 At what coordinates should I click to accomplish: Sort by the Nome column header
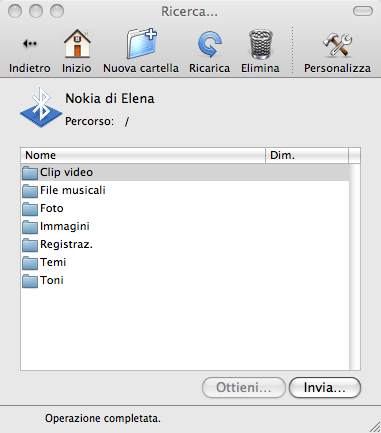click(143, 155)
